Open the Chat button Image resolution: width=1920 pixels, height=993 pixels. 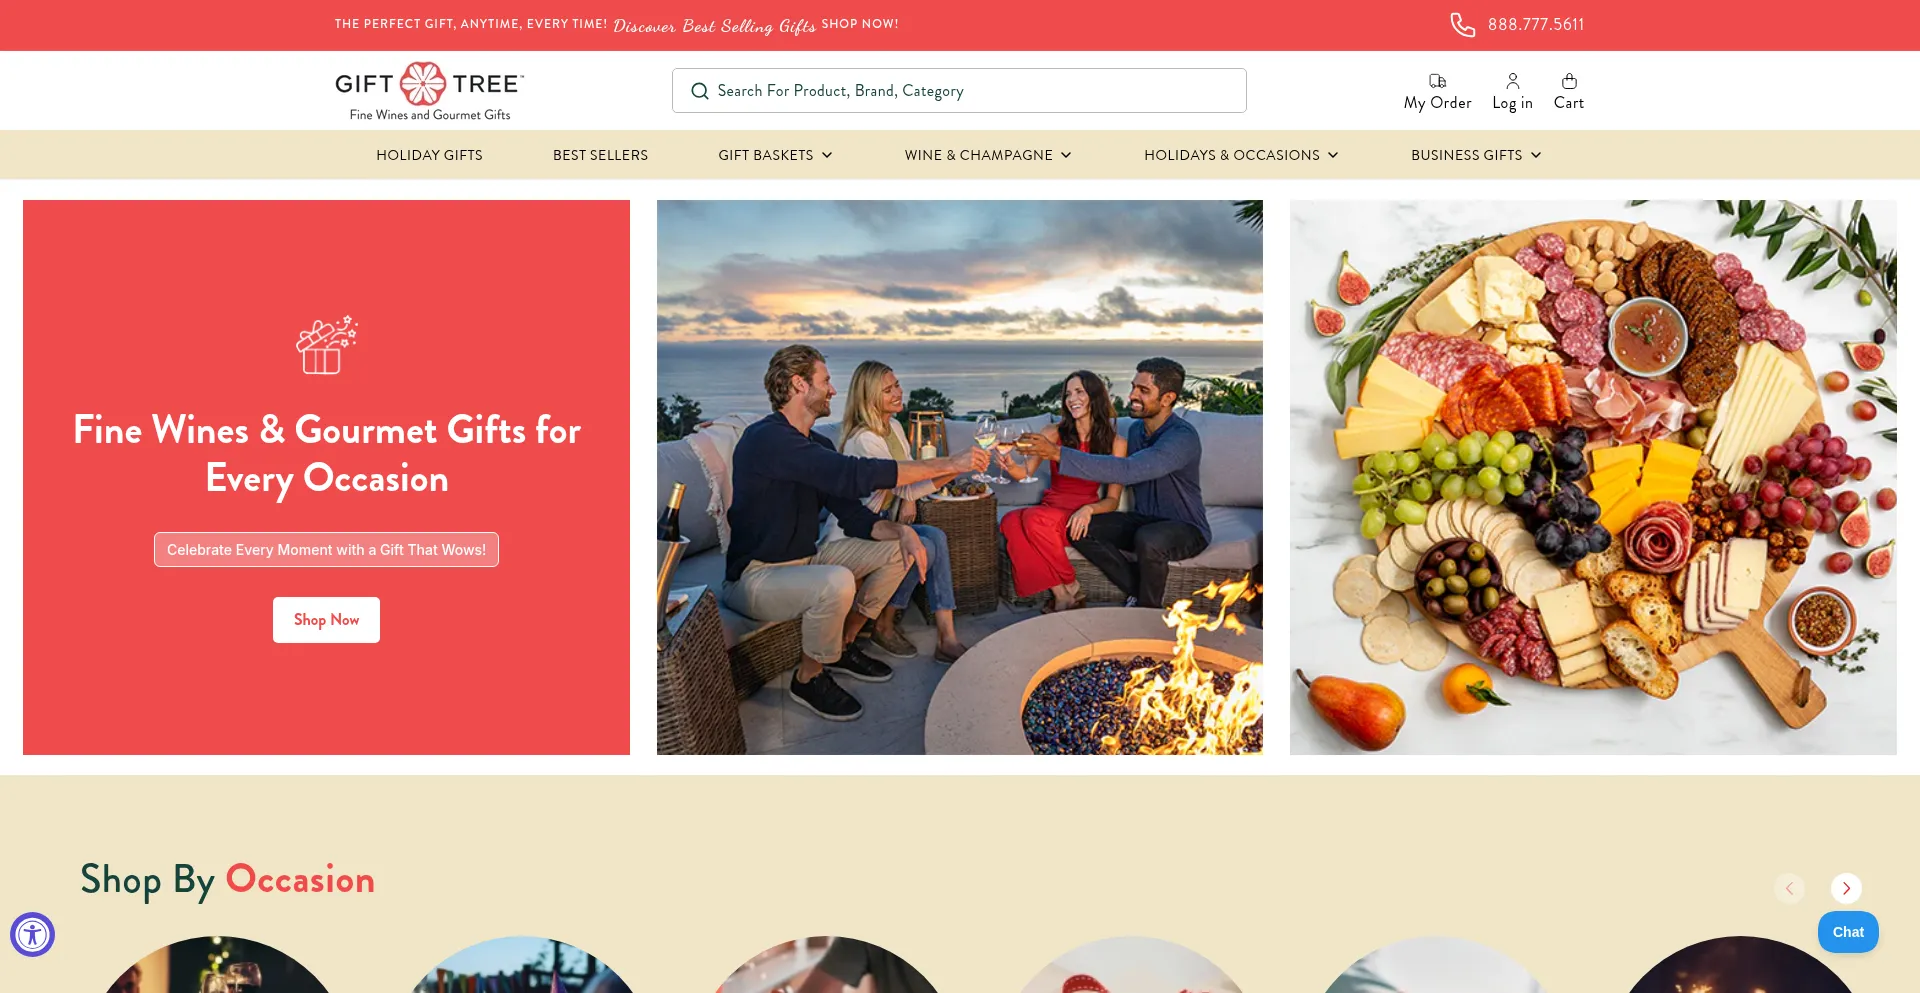click(x=1848, y=932)
